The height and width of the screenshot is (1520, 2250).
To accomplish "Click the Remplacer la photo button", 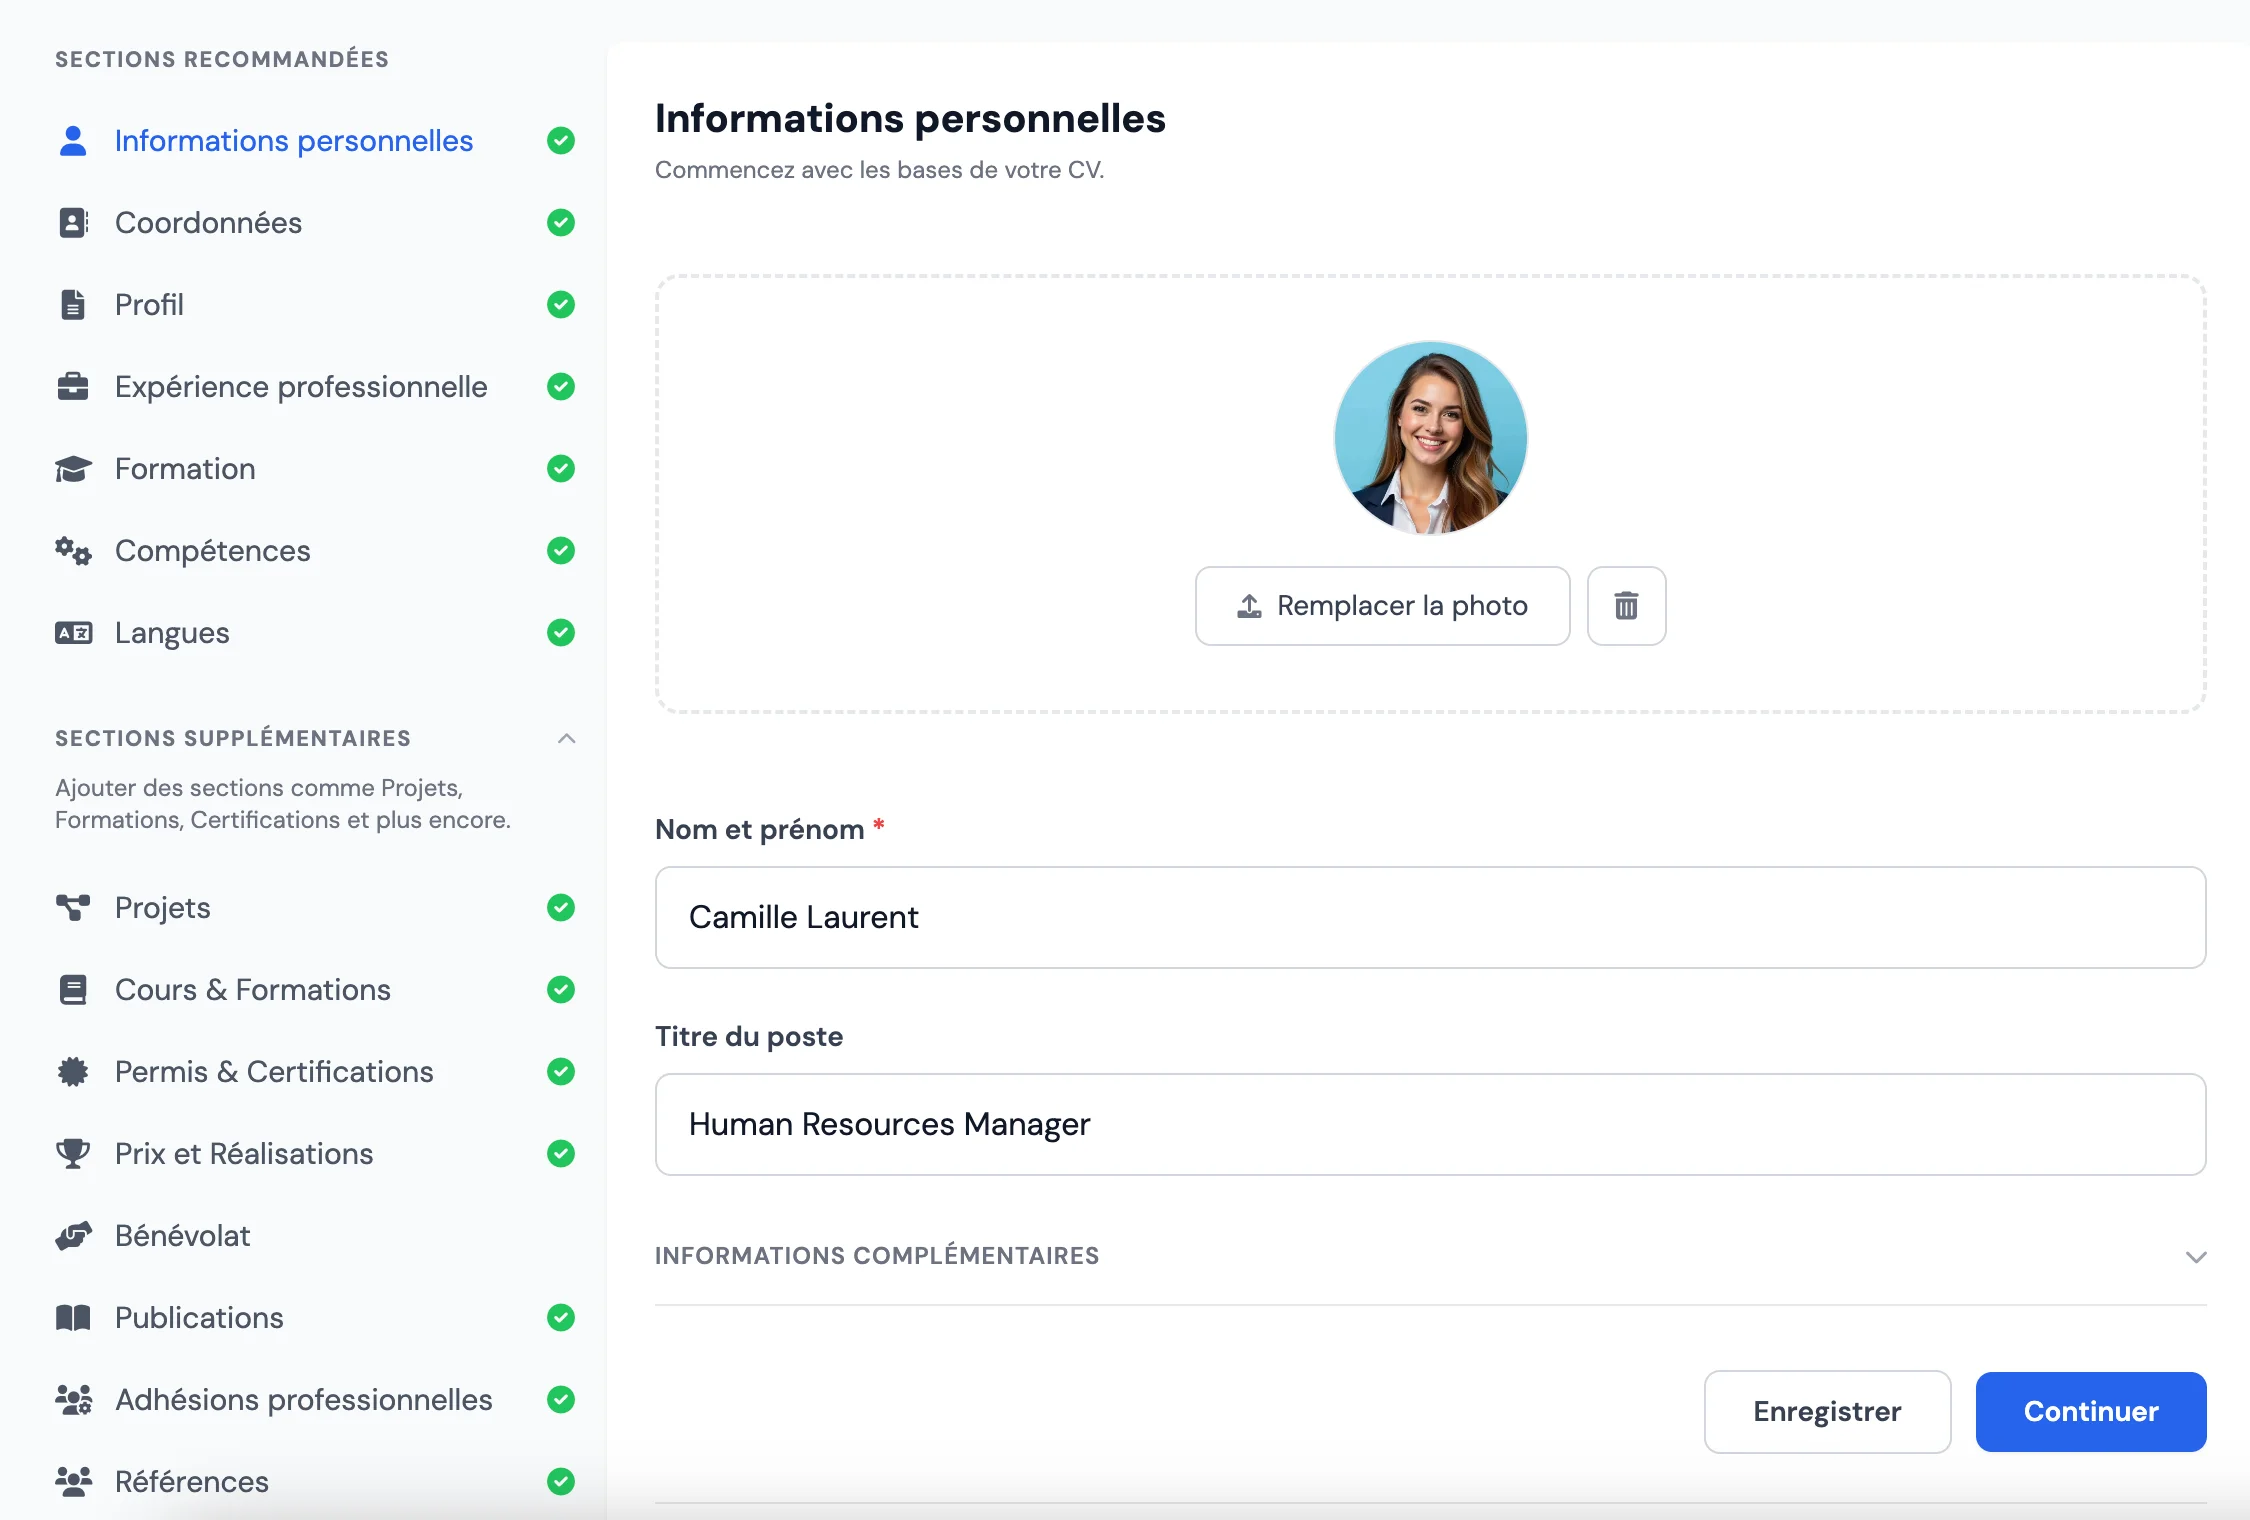I will [1382, 605].
